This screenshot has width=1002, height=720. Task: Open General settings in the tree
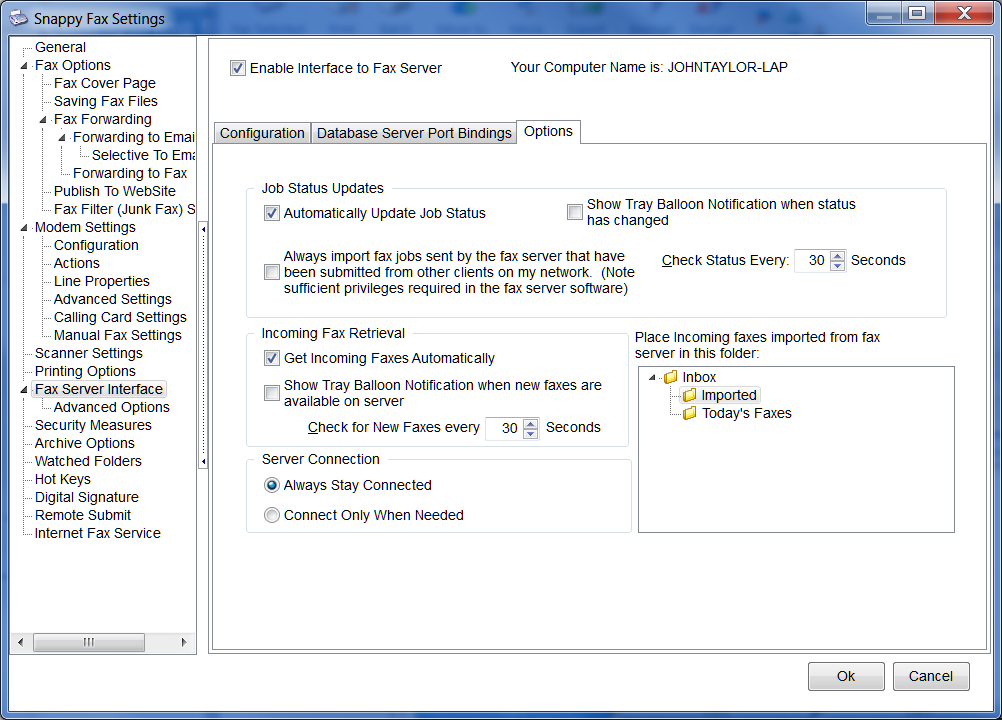pos(60,47)
